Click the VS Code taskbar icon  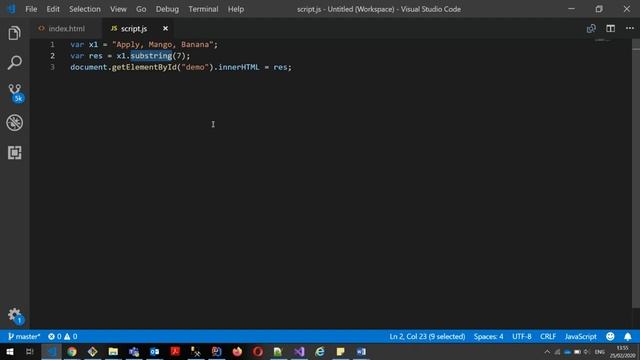51,351
